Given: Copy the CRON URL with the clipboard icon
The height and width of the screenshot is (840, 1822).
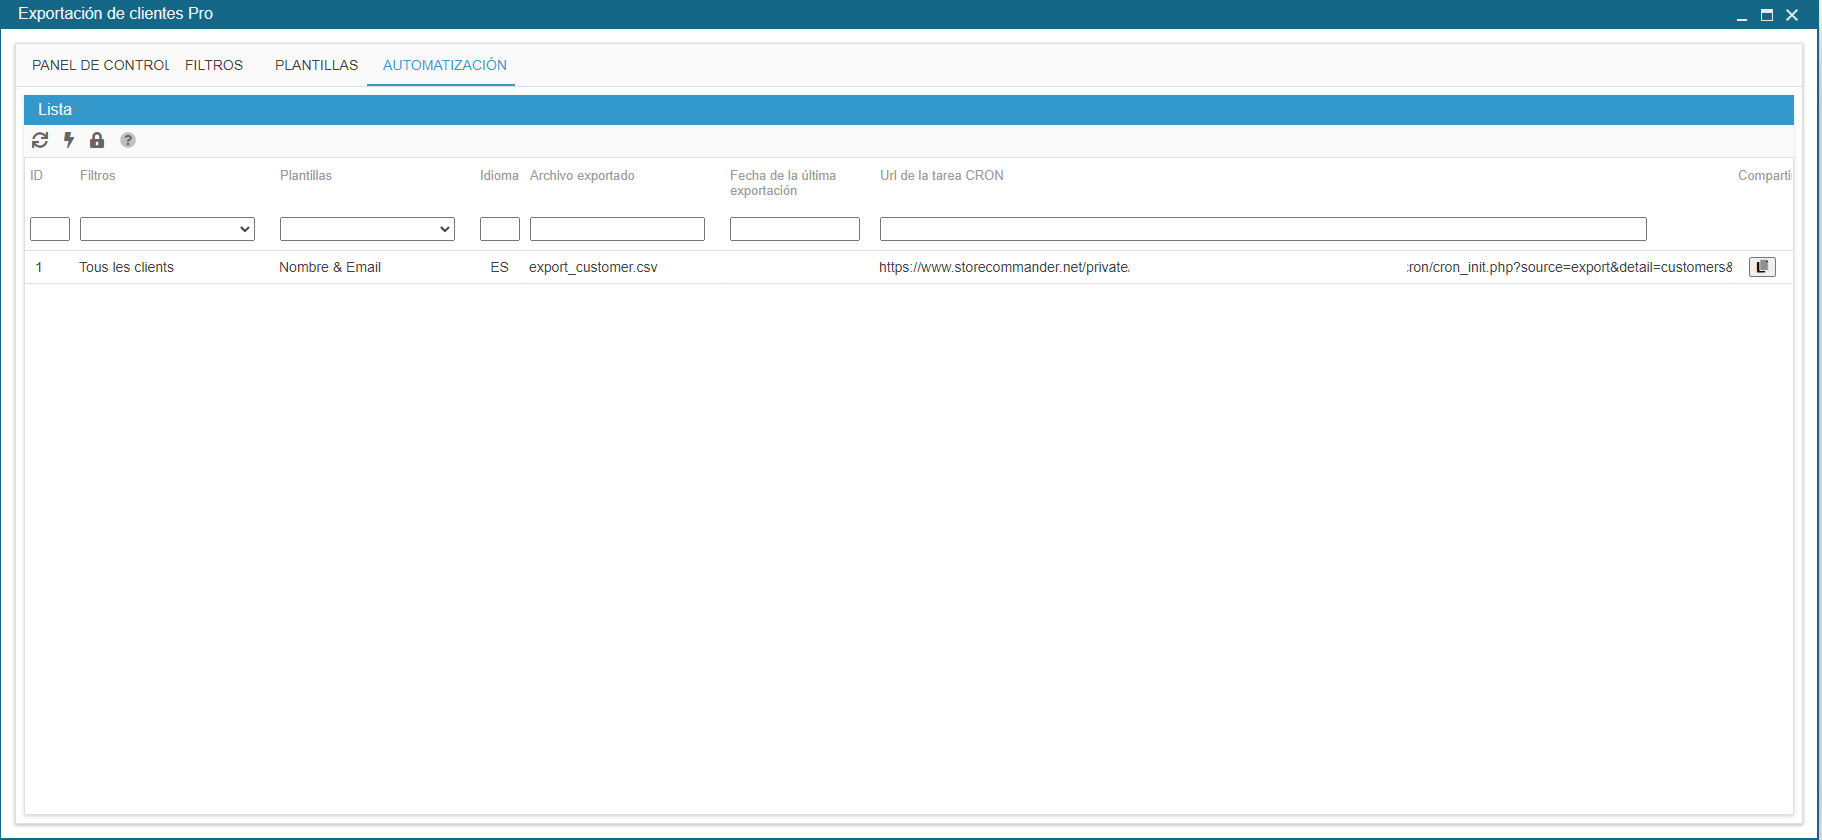Looking at the screenshot, I should pos(1761,267).
